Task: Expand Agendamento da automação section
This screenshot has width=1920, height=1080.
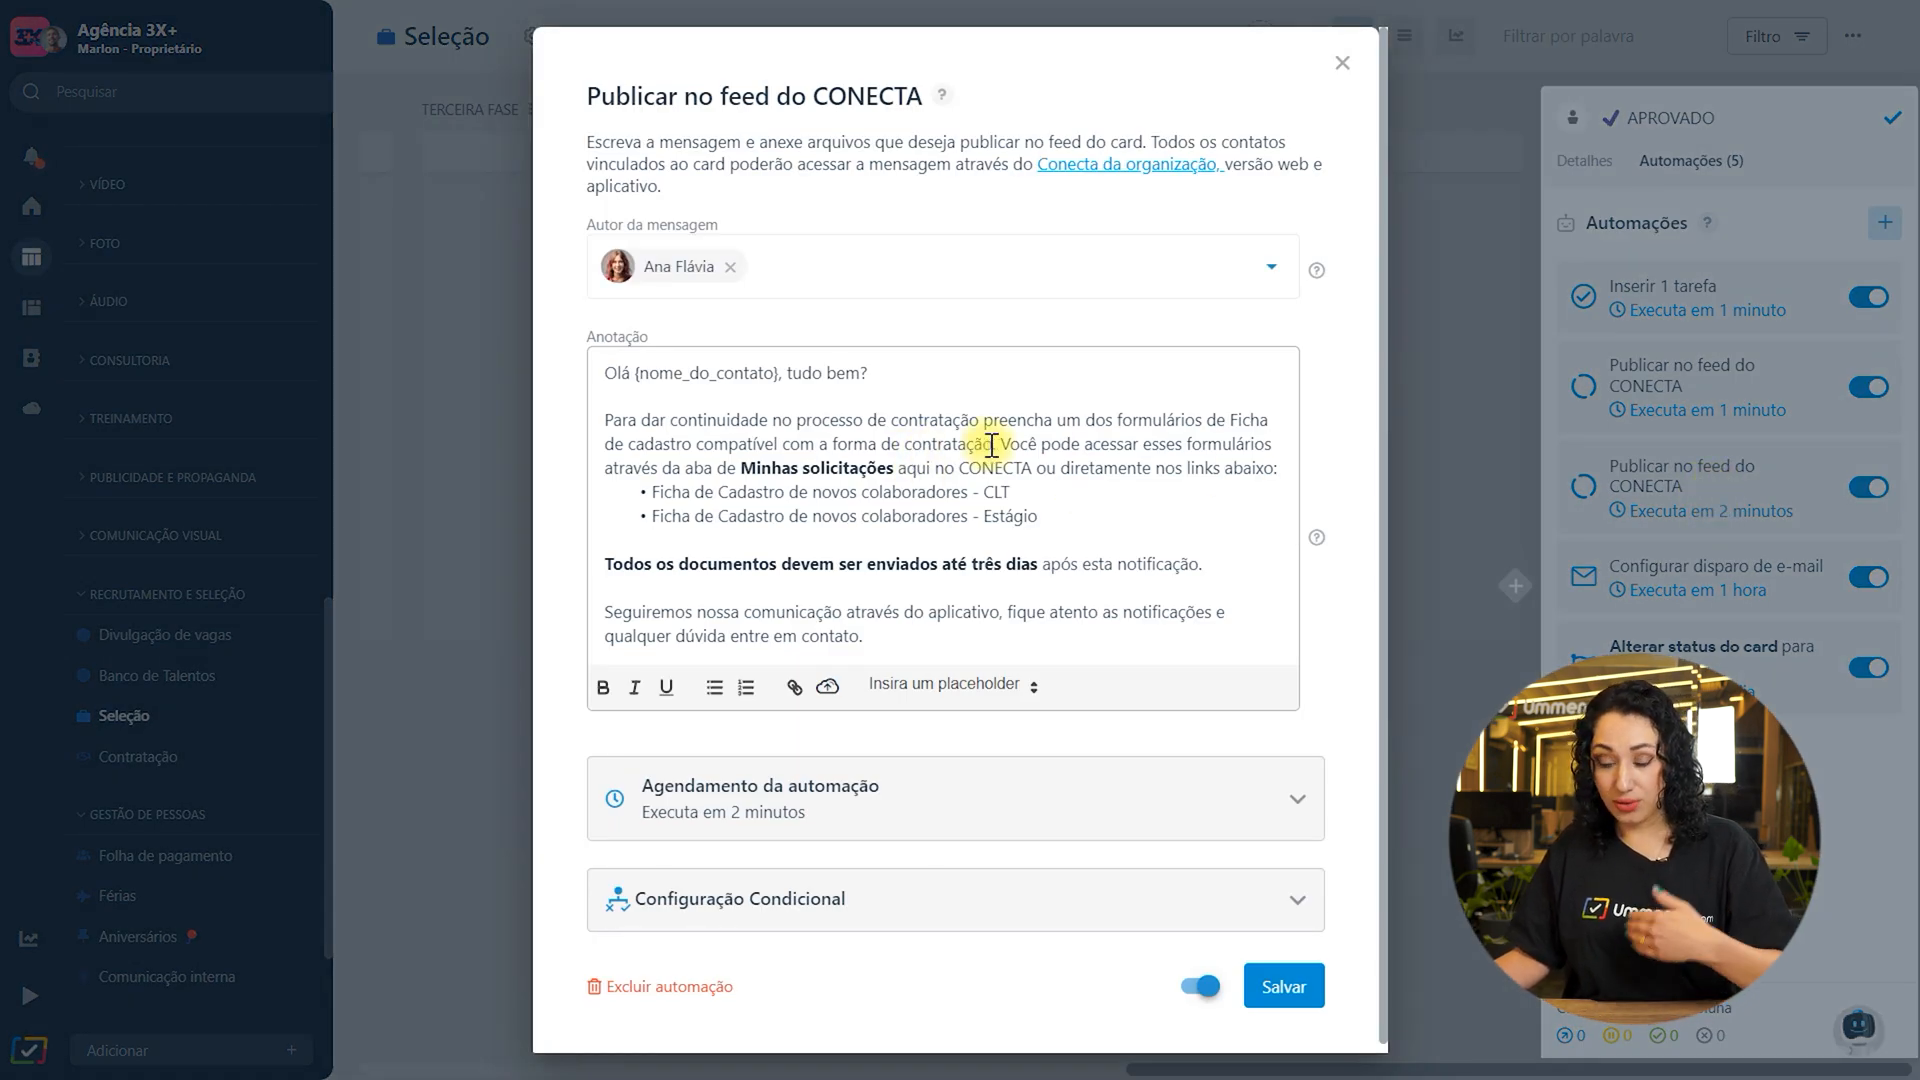Action: point(955,798)
